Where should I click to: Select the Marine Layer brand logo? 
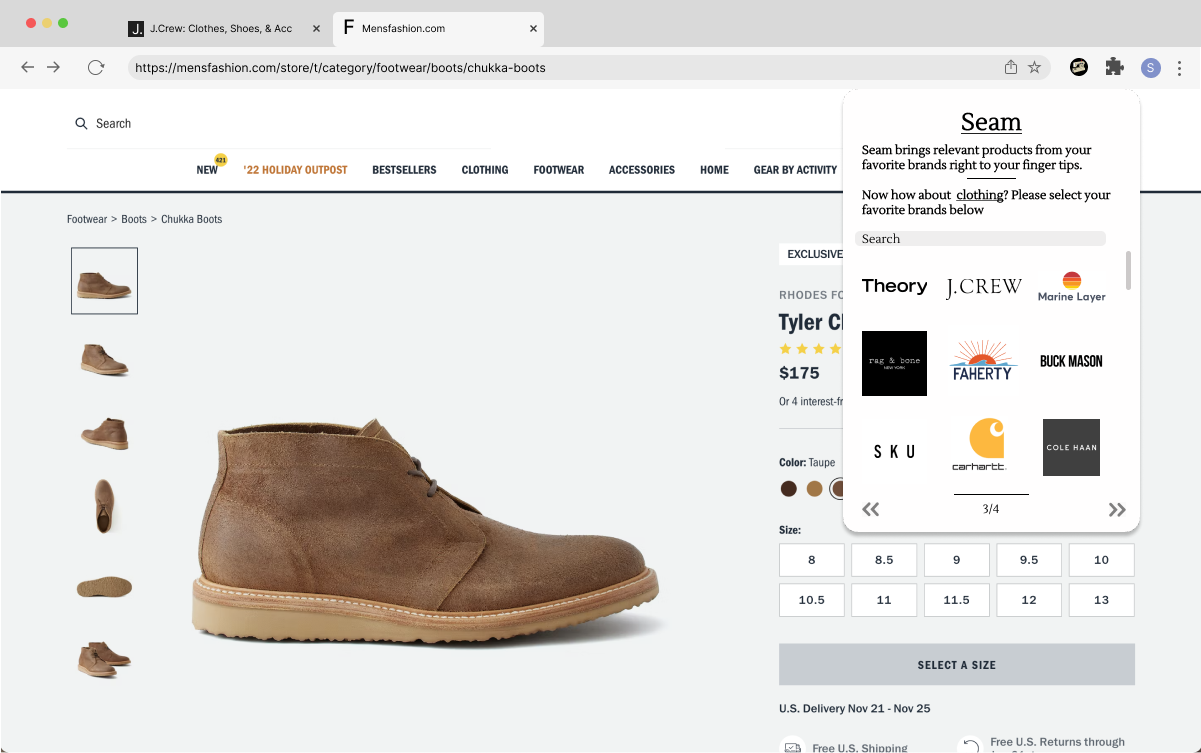pos(1071,286)
